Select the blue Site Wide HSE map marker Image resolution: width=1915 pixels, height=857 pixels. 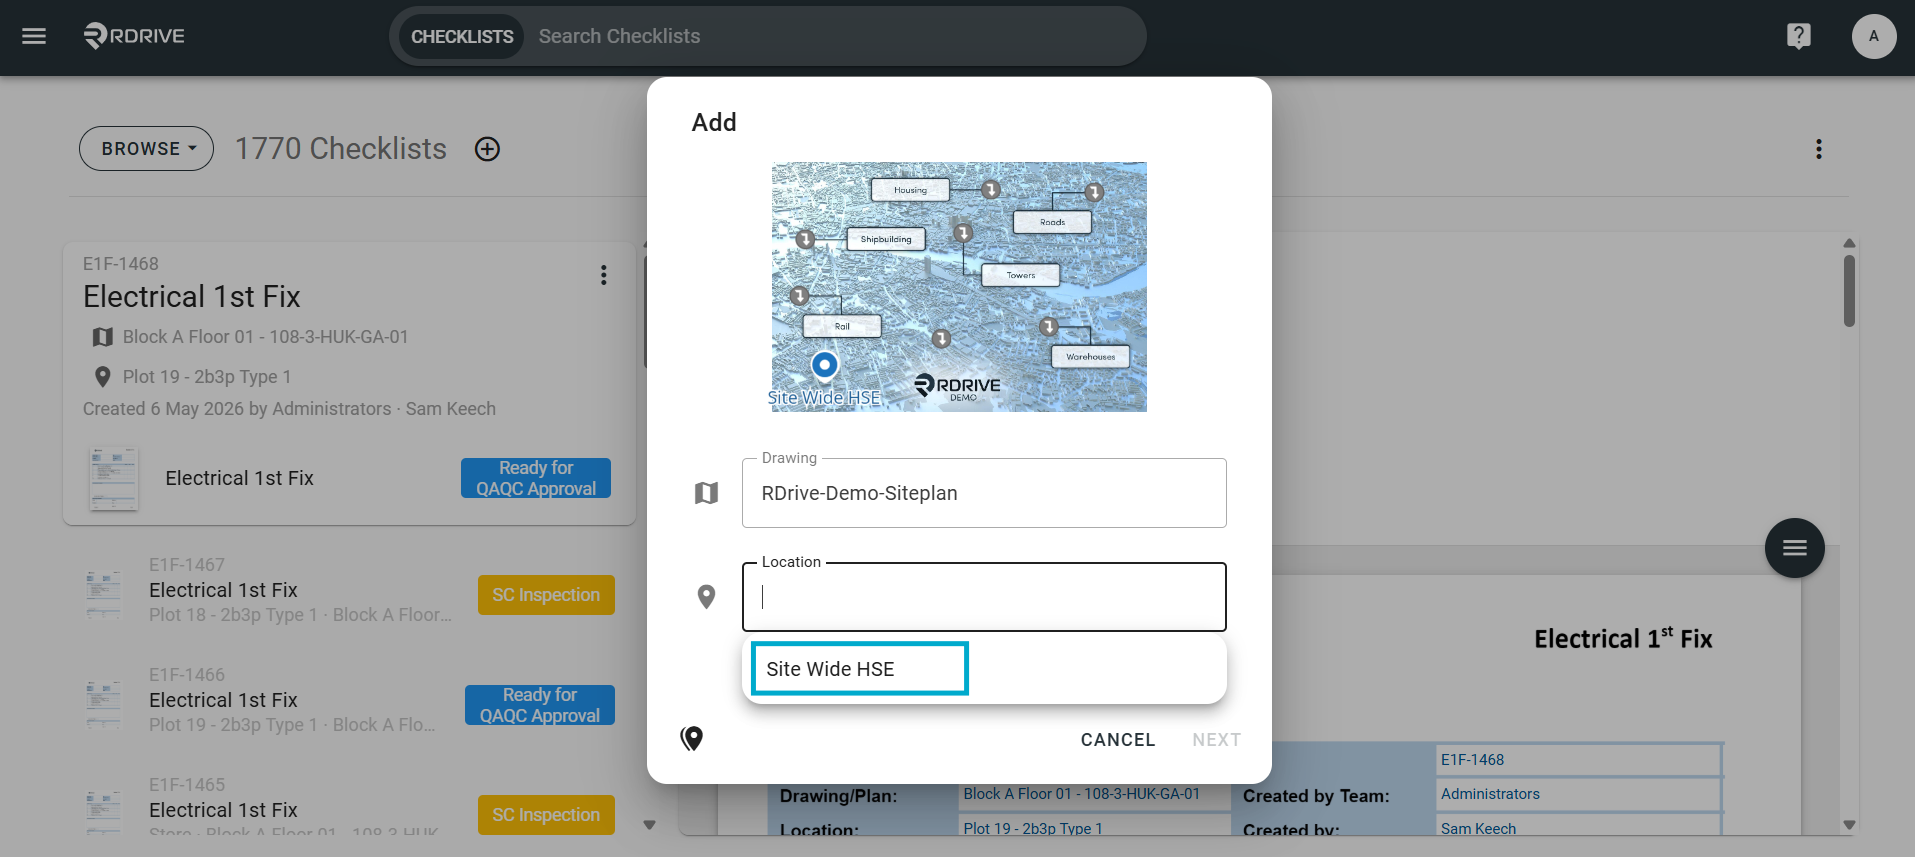click(x=824, y=365)
